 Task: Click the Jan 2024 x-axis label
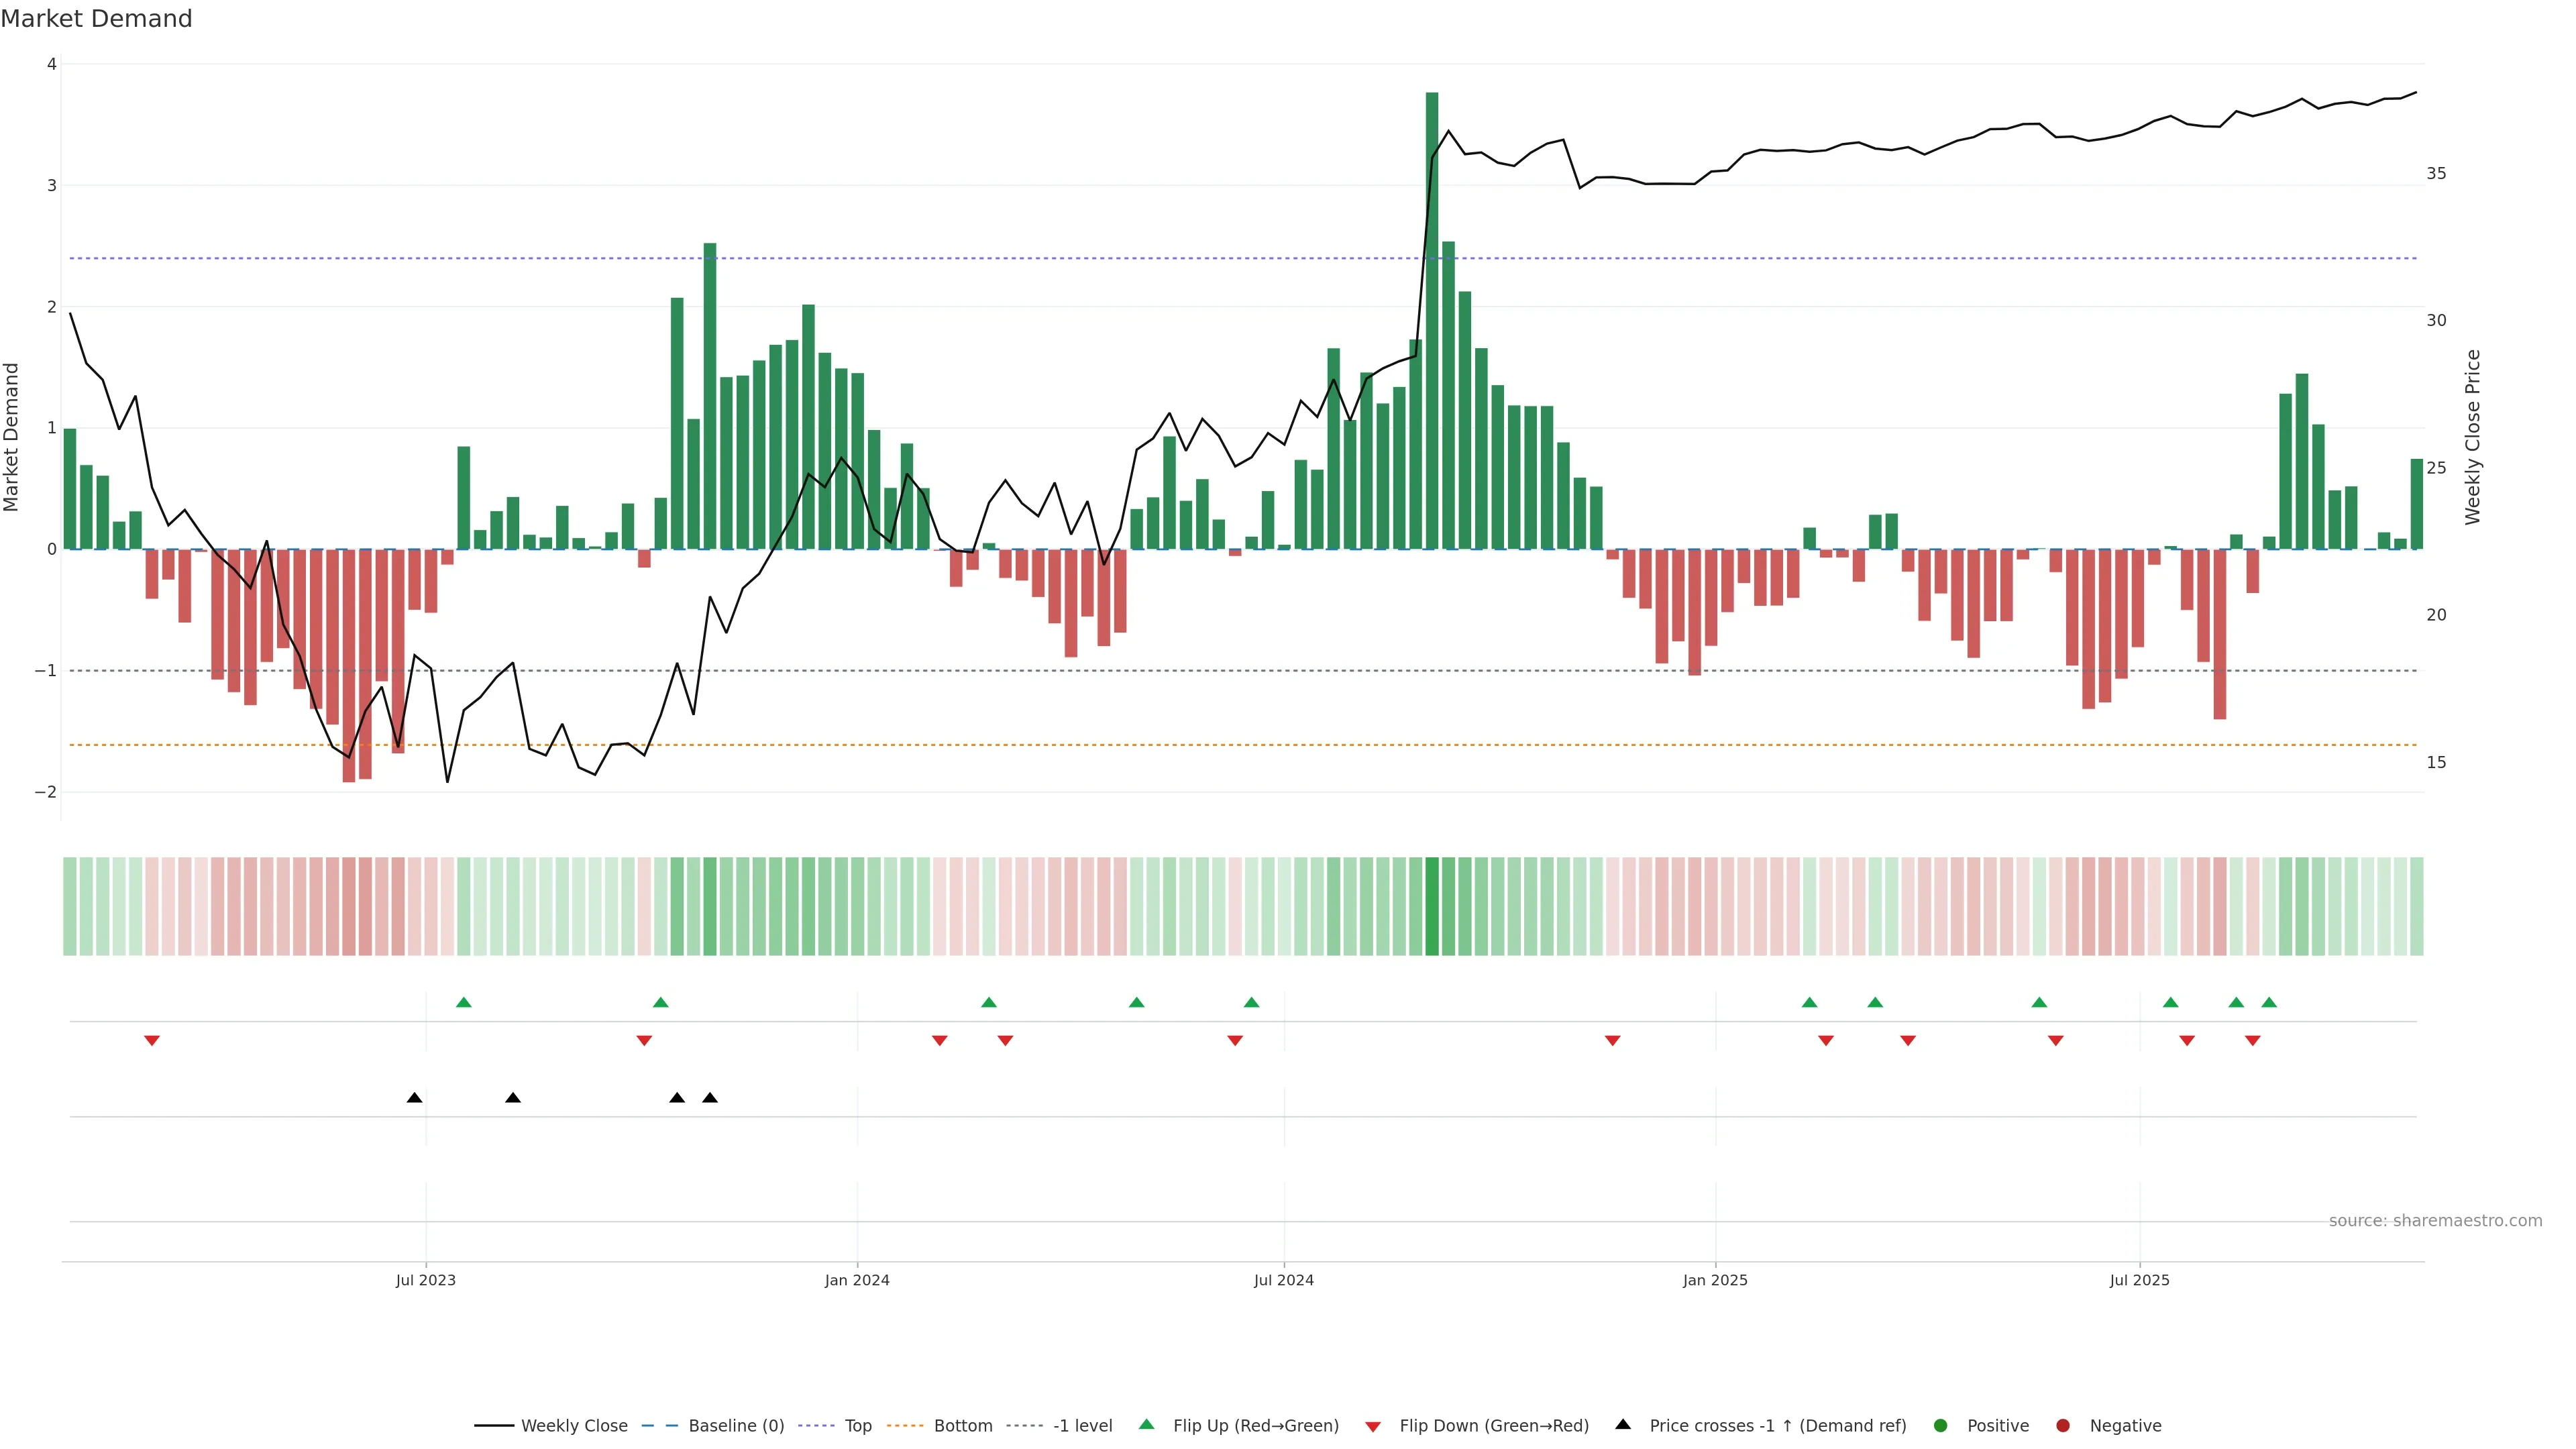click(857, 1280)
